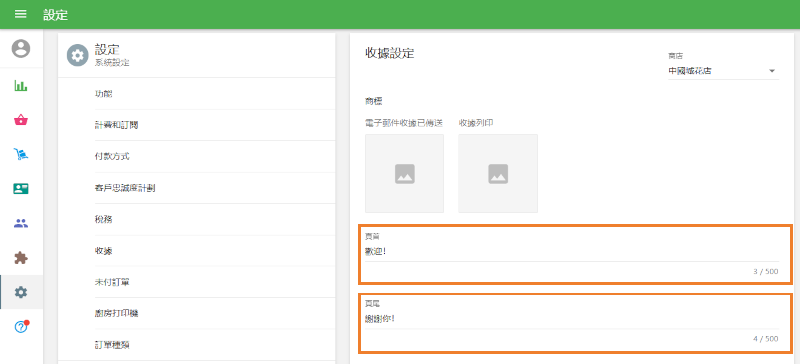Click the header field containing 歡迎!

pos(572,252)
